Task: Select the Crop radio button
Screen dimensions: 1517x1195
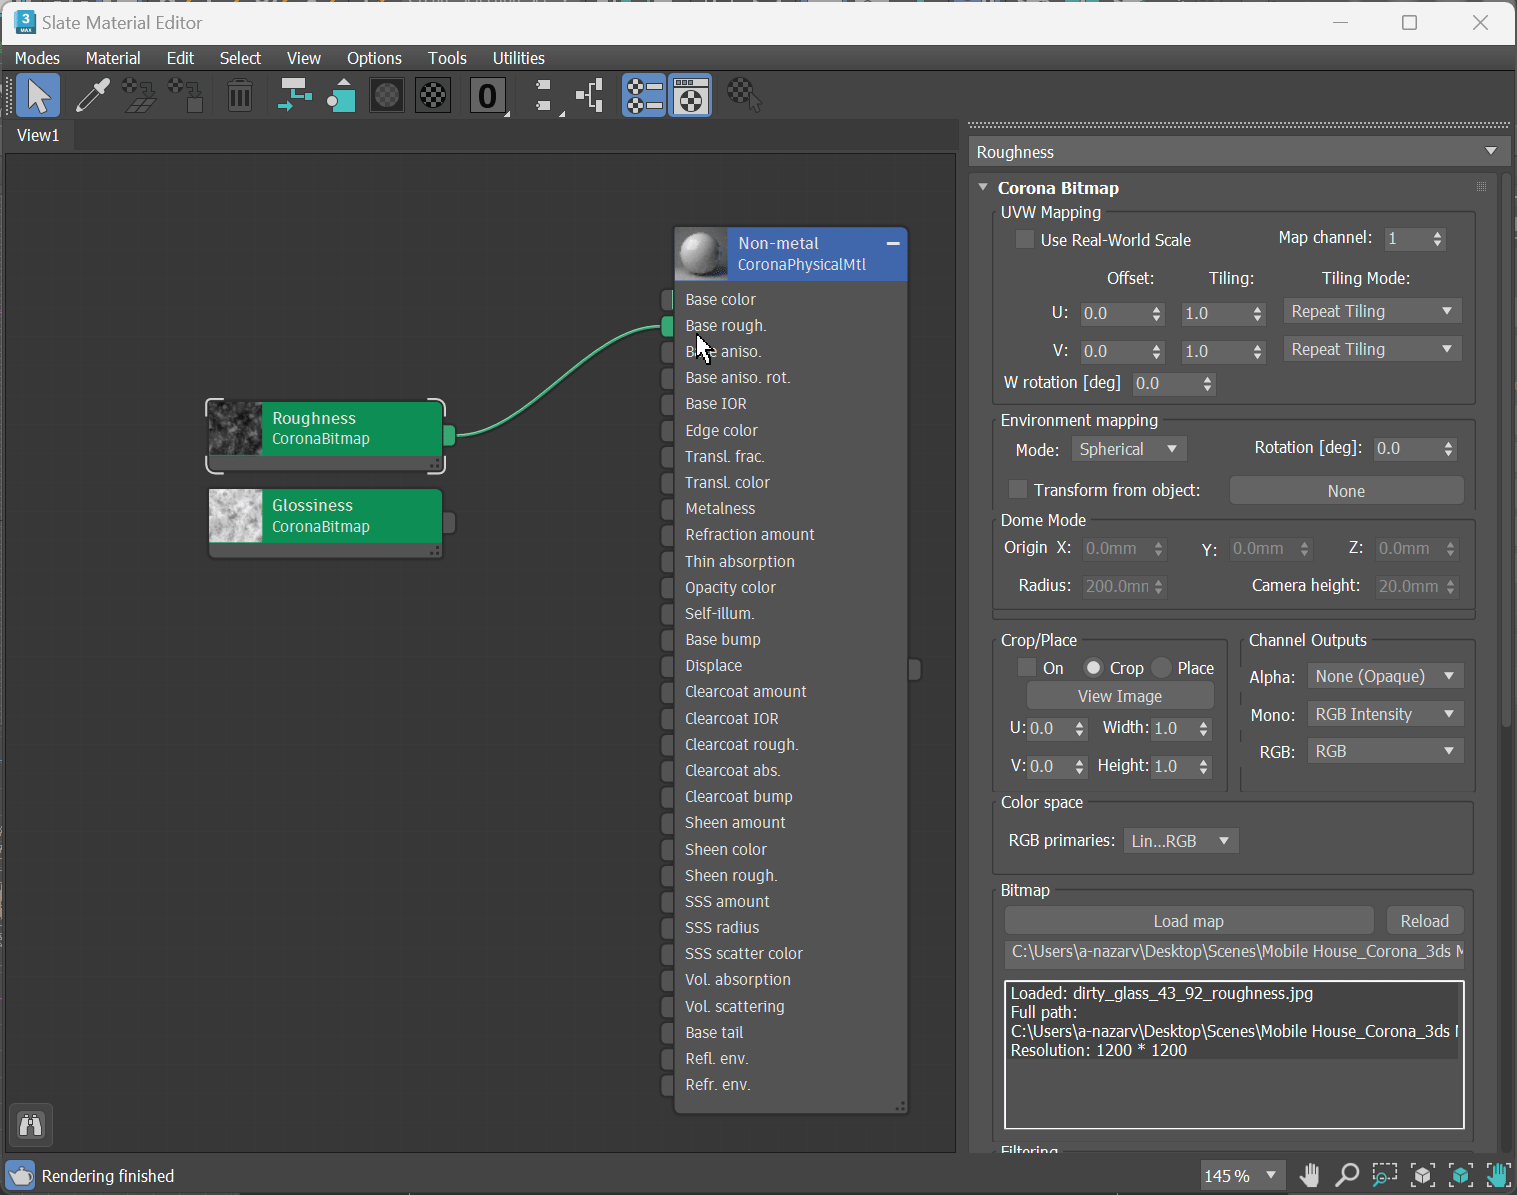Action: (1093, 668)
